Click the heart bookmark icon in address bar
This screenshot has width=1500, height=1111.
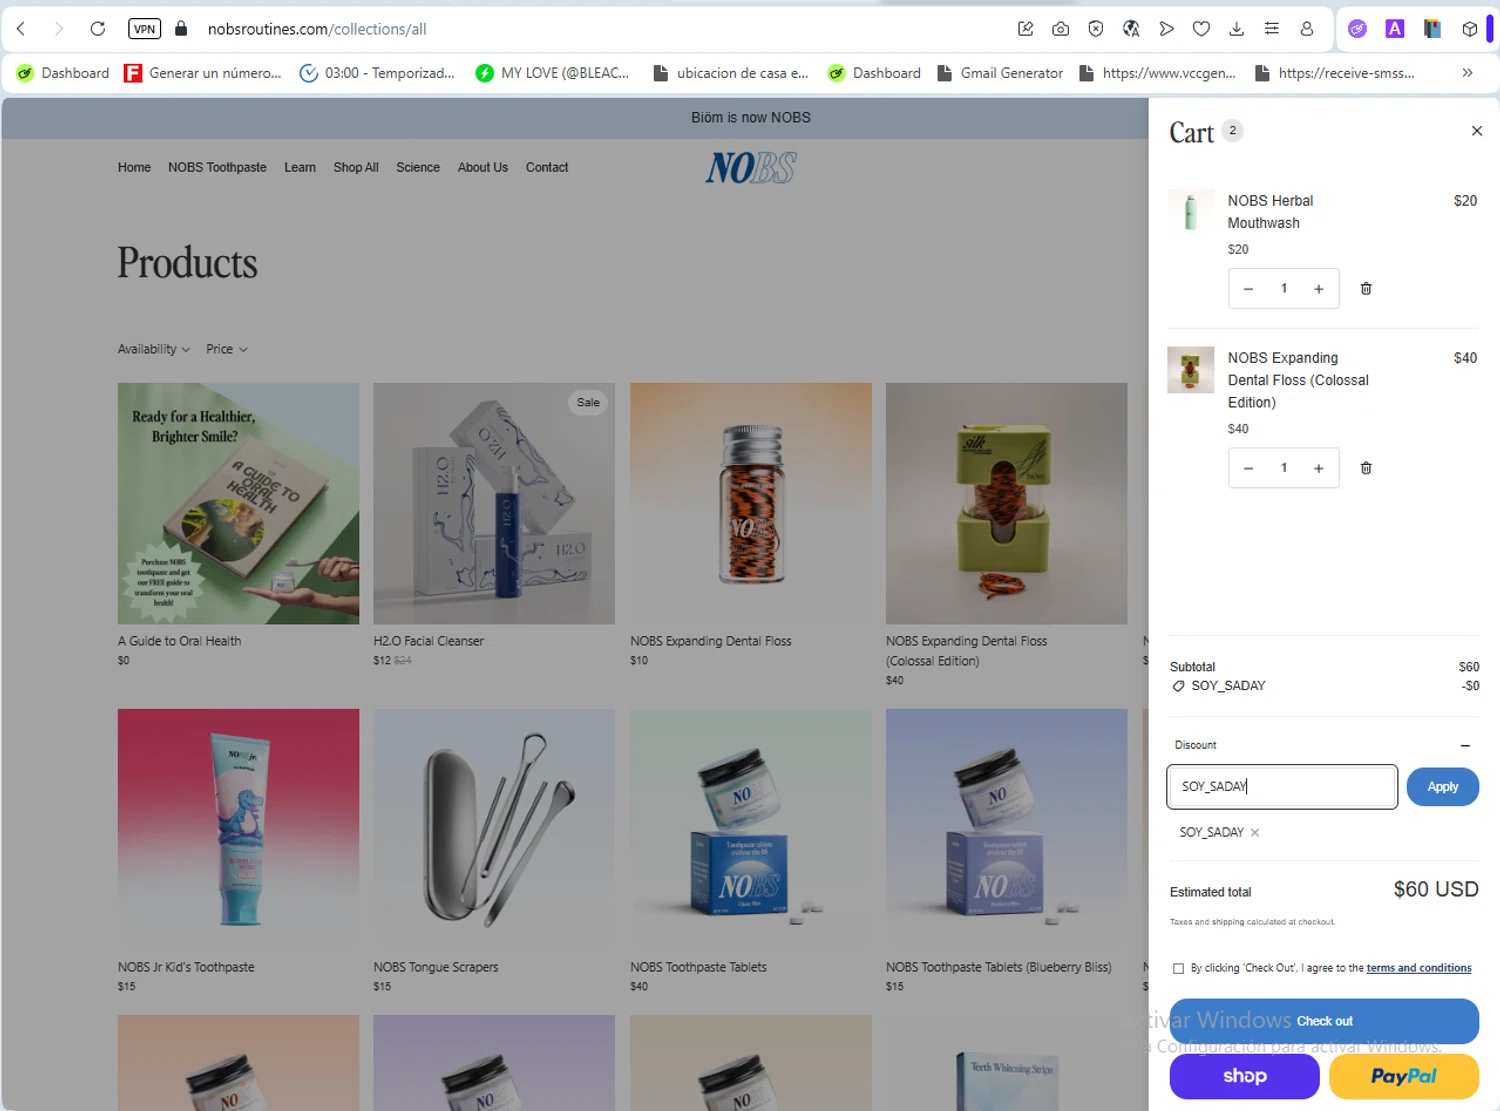pos(1201,29)
